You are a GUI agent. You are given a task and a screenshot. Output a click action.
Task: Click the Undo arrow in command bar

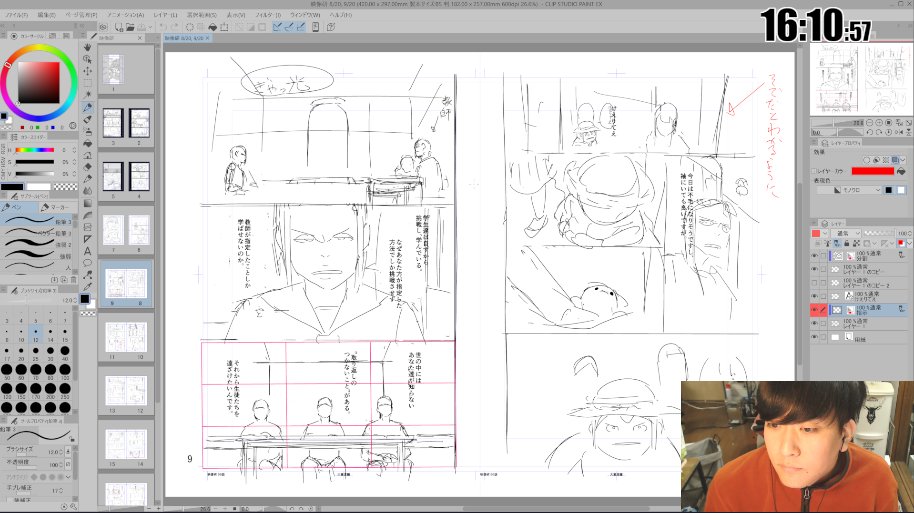[x=163, y=27]
